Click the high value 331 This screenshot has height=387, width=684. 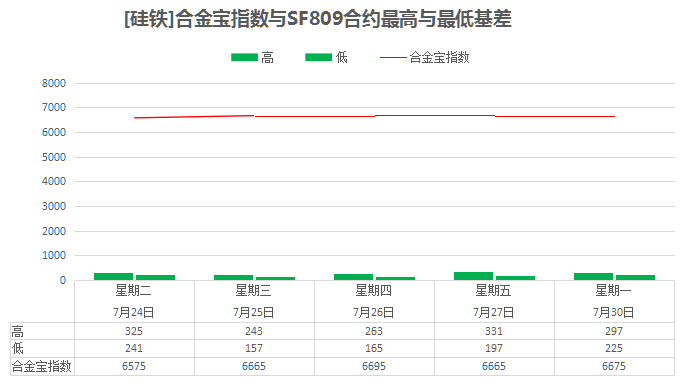pos(493,332)
